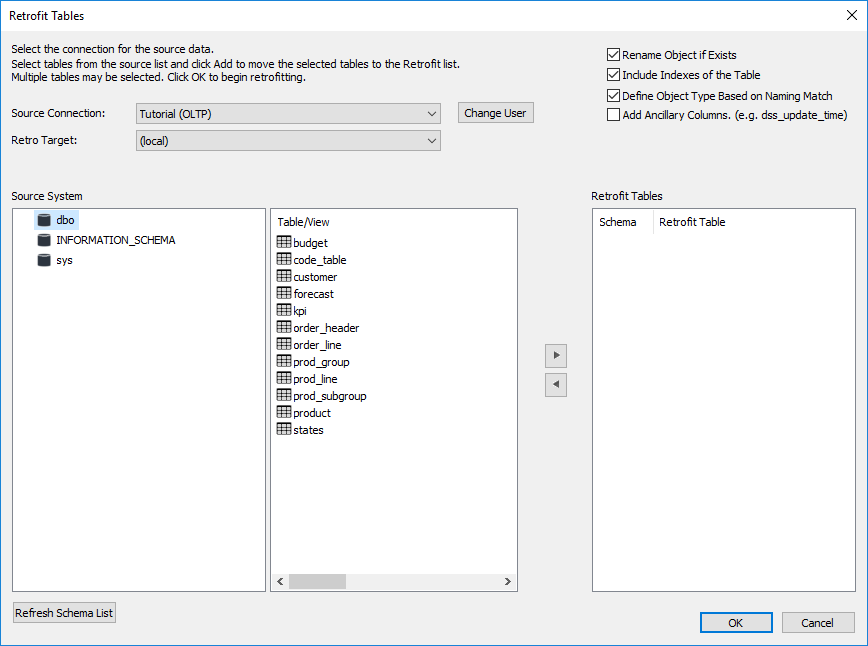Open the Source Connection dropdown
Viewport: 868px width, 646px height.
click(288, 114)
